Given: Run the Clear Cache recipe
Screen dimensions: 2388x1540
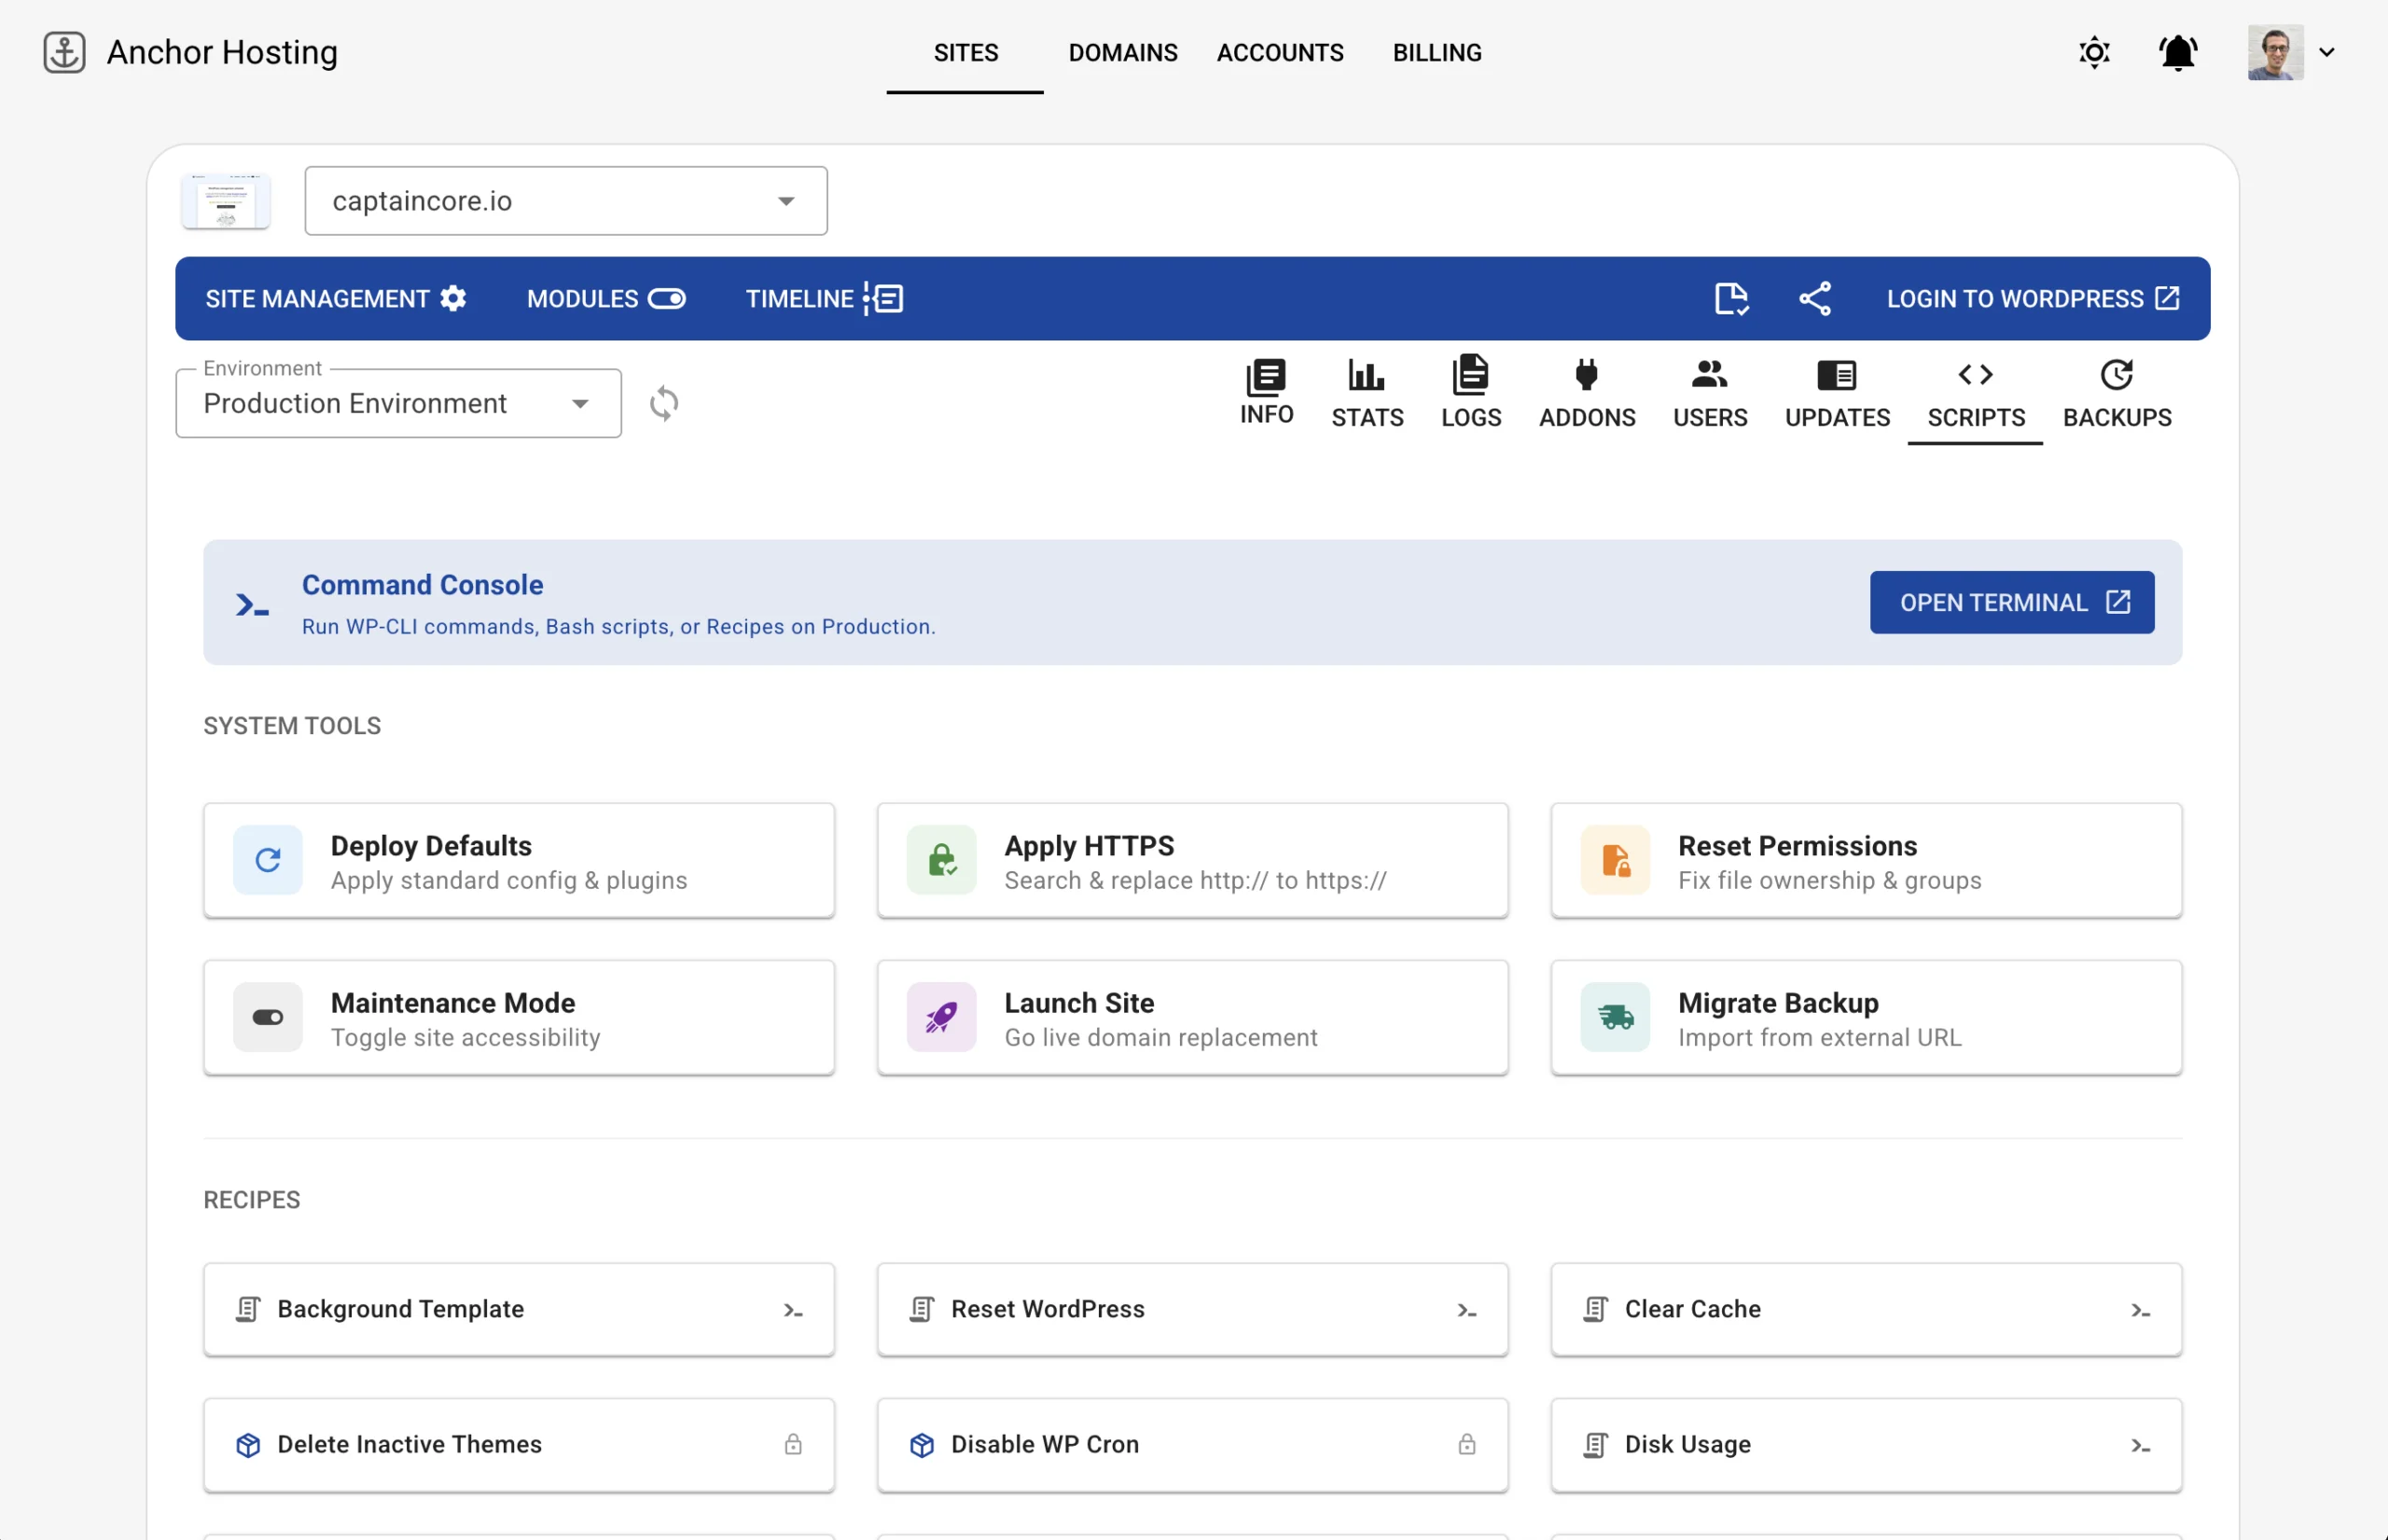Looking at the screenshot, I should click(1865, 1309).
